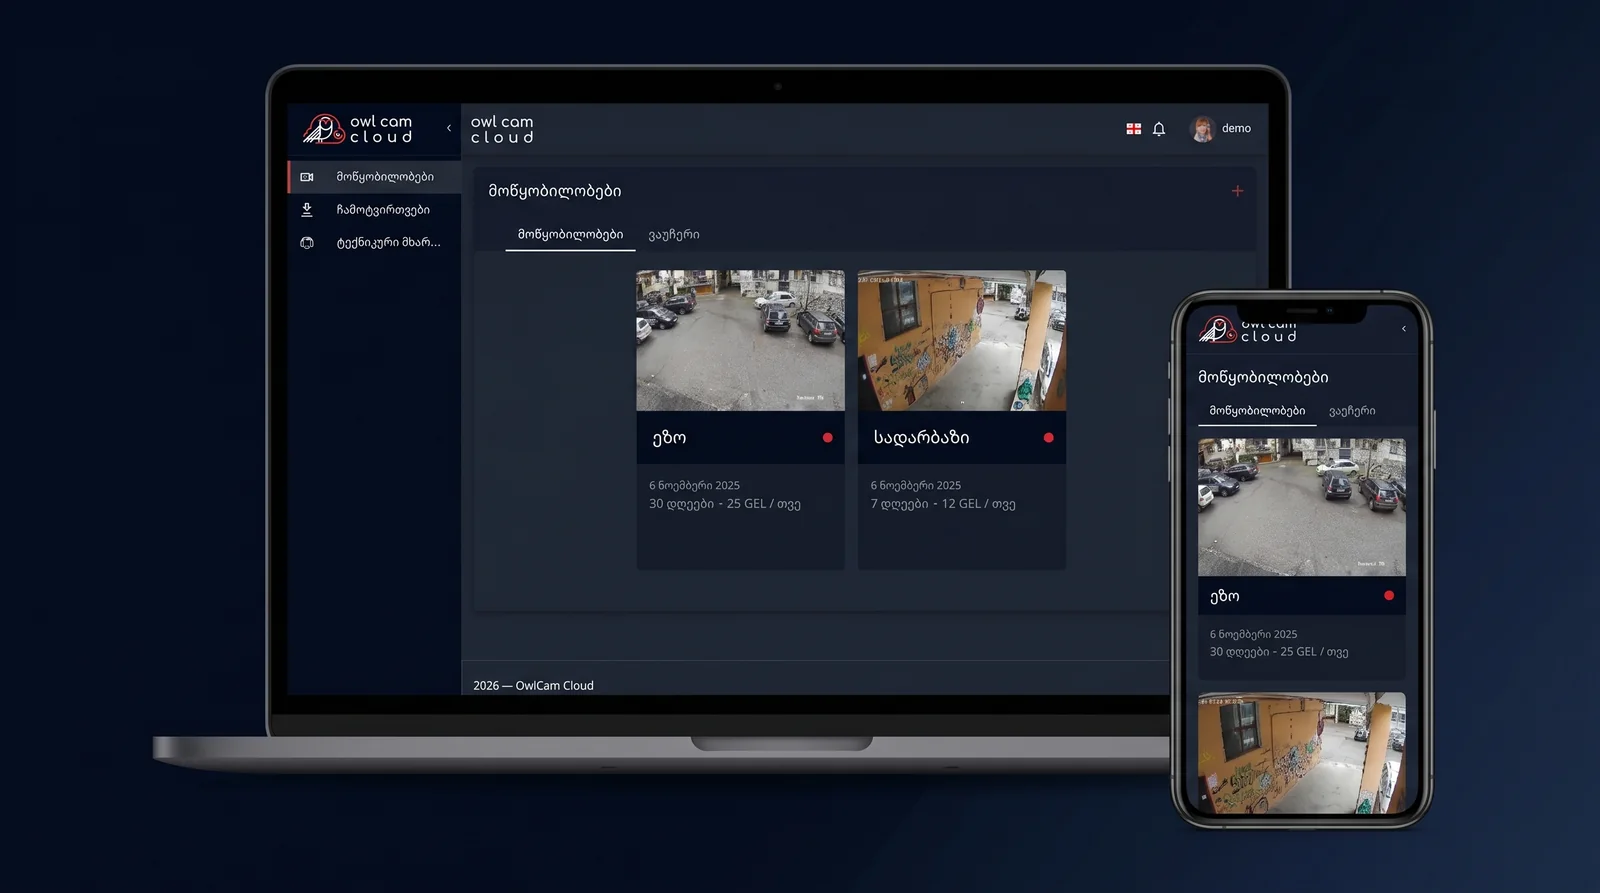Open the ეზო camera thumbnail on phone
Image resolution: width=1600 pixels, height=893 pixels.
tap(1302, 507)
